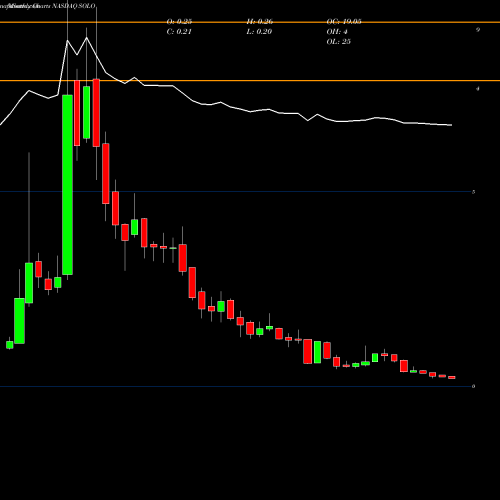Viewport: 500px width, 500px height.
Task: Click the low price label 'L: 0.20'
Action: pyautogui.click(x=259, y=32)
